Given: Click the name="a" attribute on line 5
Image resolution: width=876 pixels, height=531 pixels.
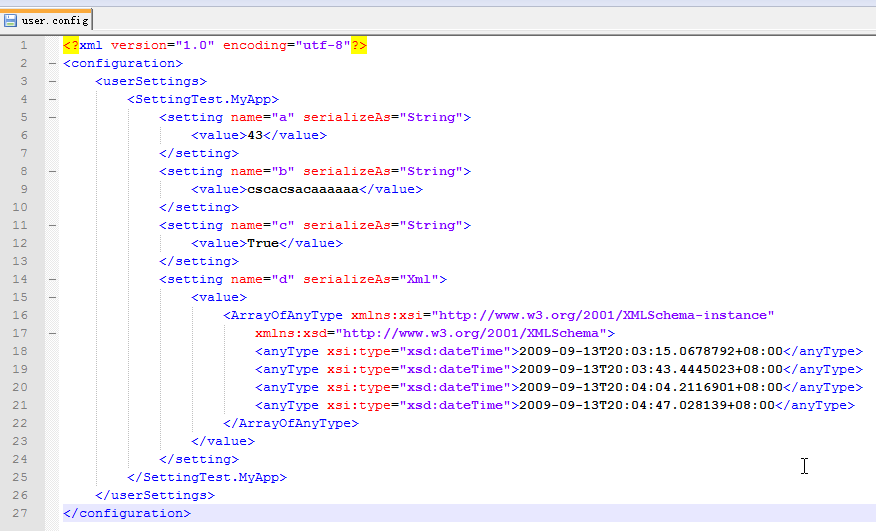Looking at the screenshot, I should 263,117.
